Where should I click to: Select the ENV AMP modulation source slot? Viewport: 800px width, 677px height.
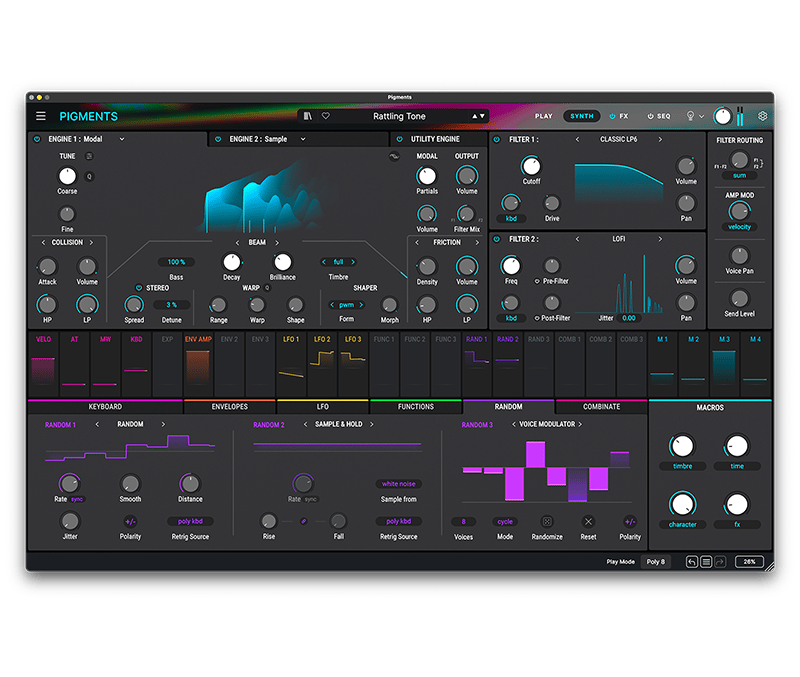[198, 364]
